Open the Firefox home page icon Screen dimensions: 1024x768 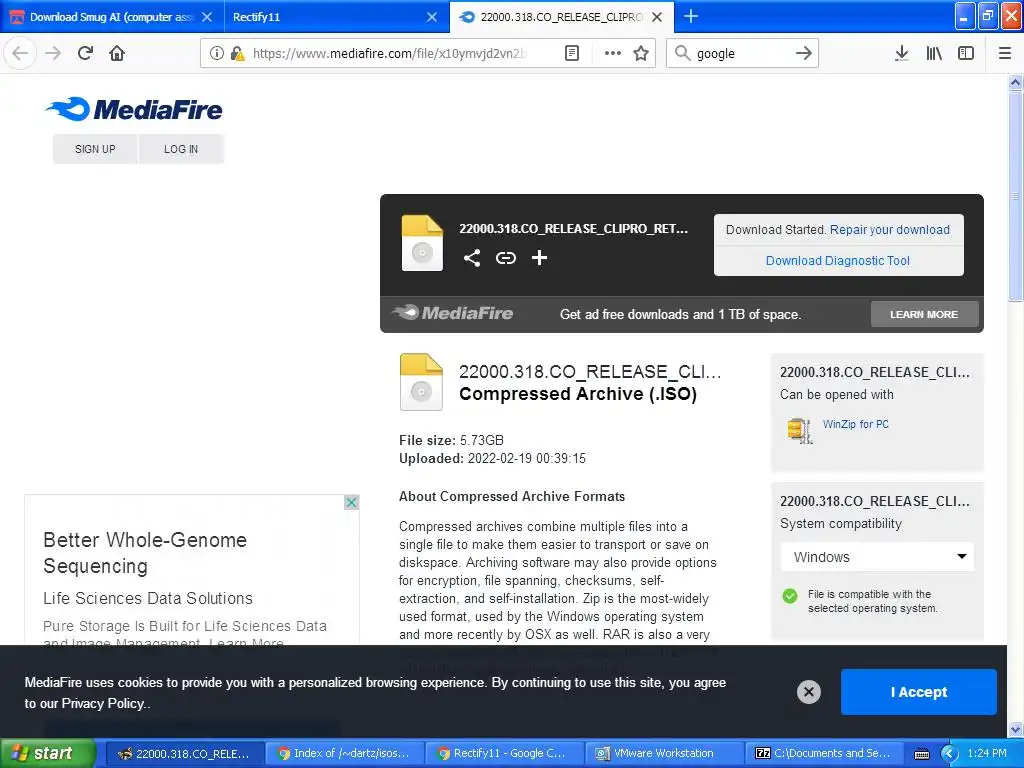click(117, 54)
